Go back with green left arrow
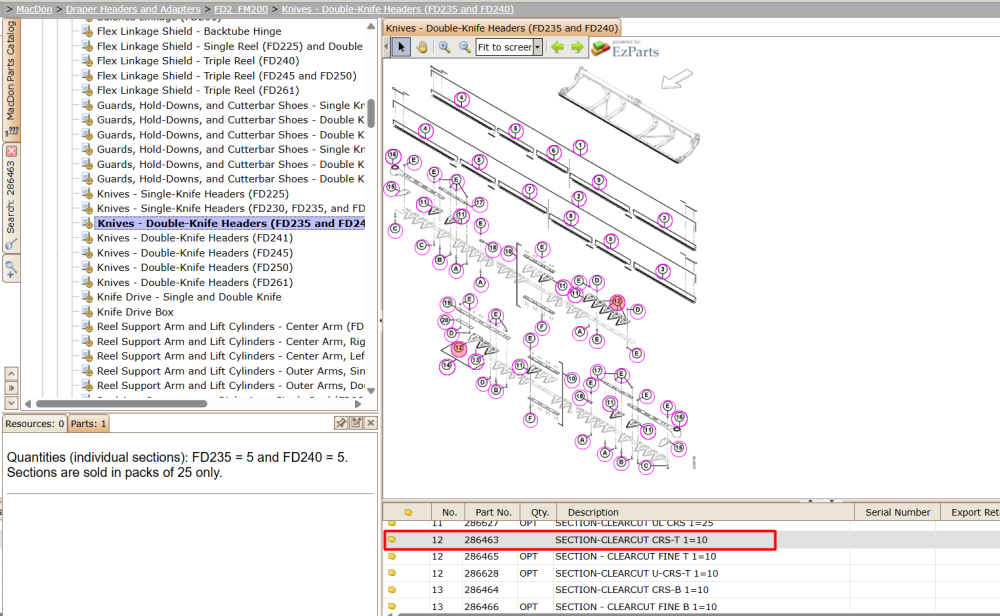Screen dimensions: 1000x616 click(x=557, y=47)
